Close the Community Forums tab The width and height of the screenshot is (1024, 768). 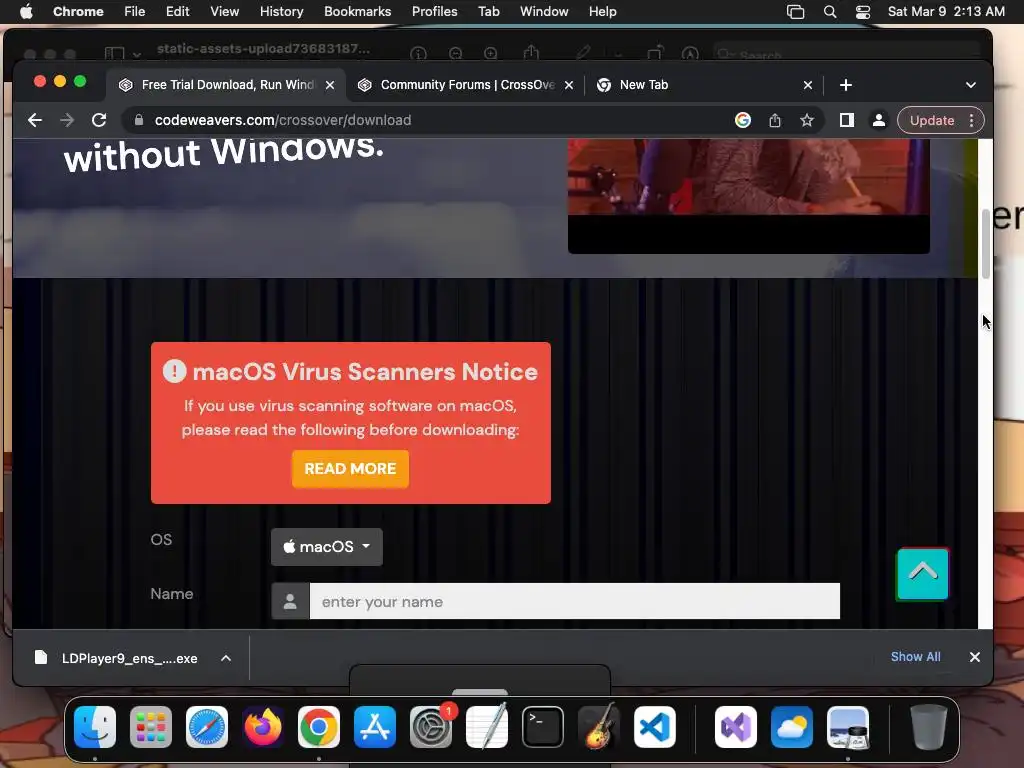point(569,85)
